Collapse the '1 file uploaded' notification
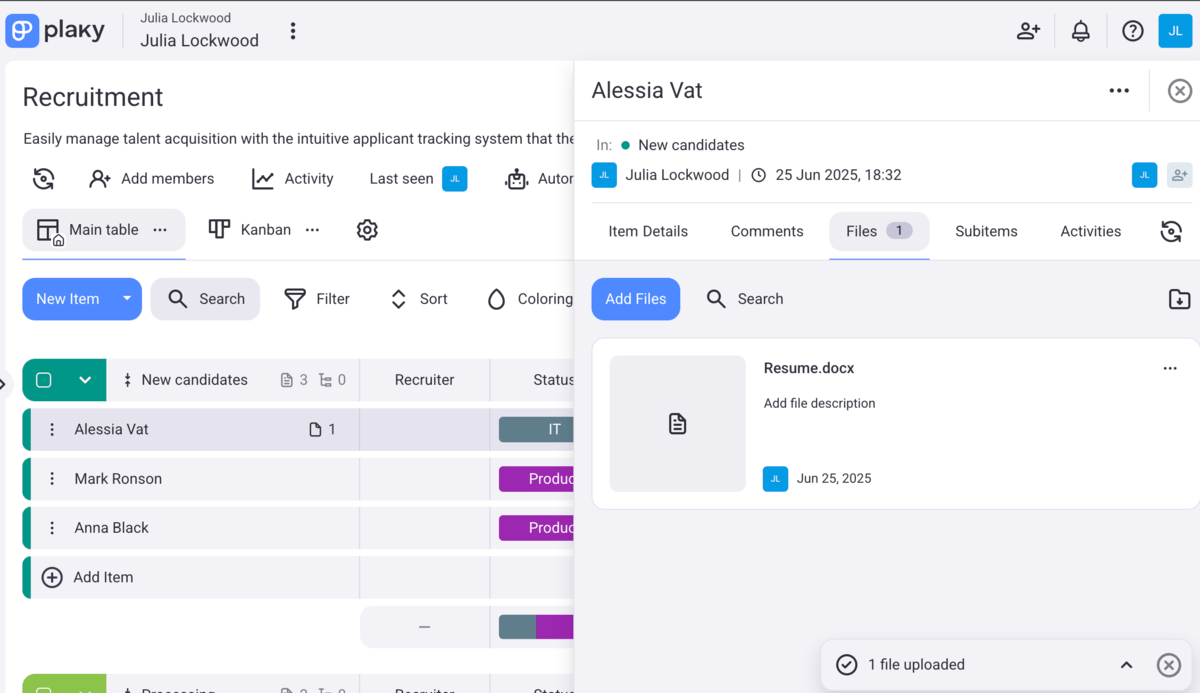Viewport: 1200px width, 693px height. click(1126, 664)
